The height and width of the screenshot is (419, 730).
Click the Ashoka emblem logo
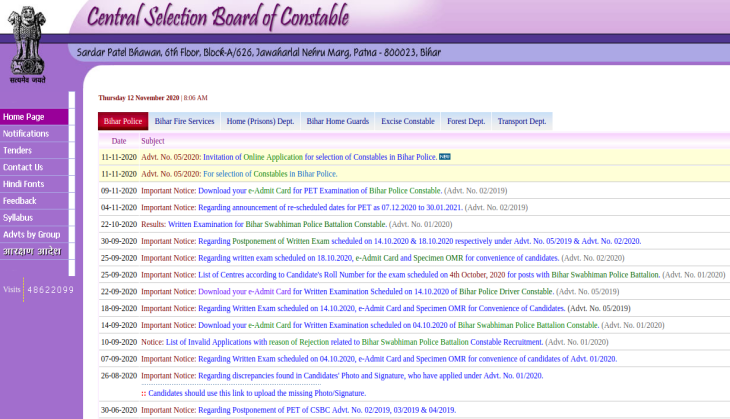pyautogui.click(x=27, y=45)
